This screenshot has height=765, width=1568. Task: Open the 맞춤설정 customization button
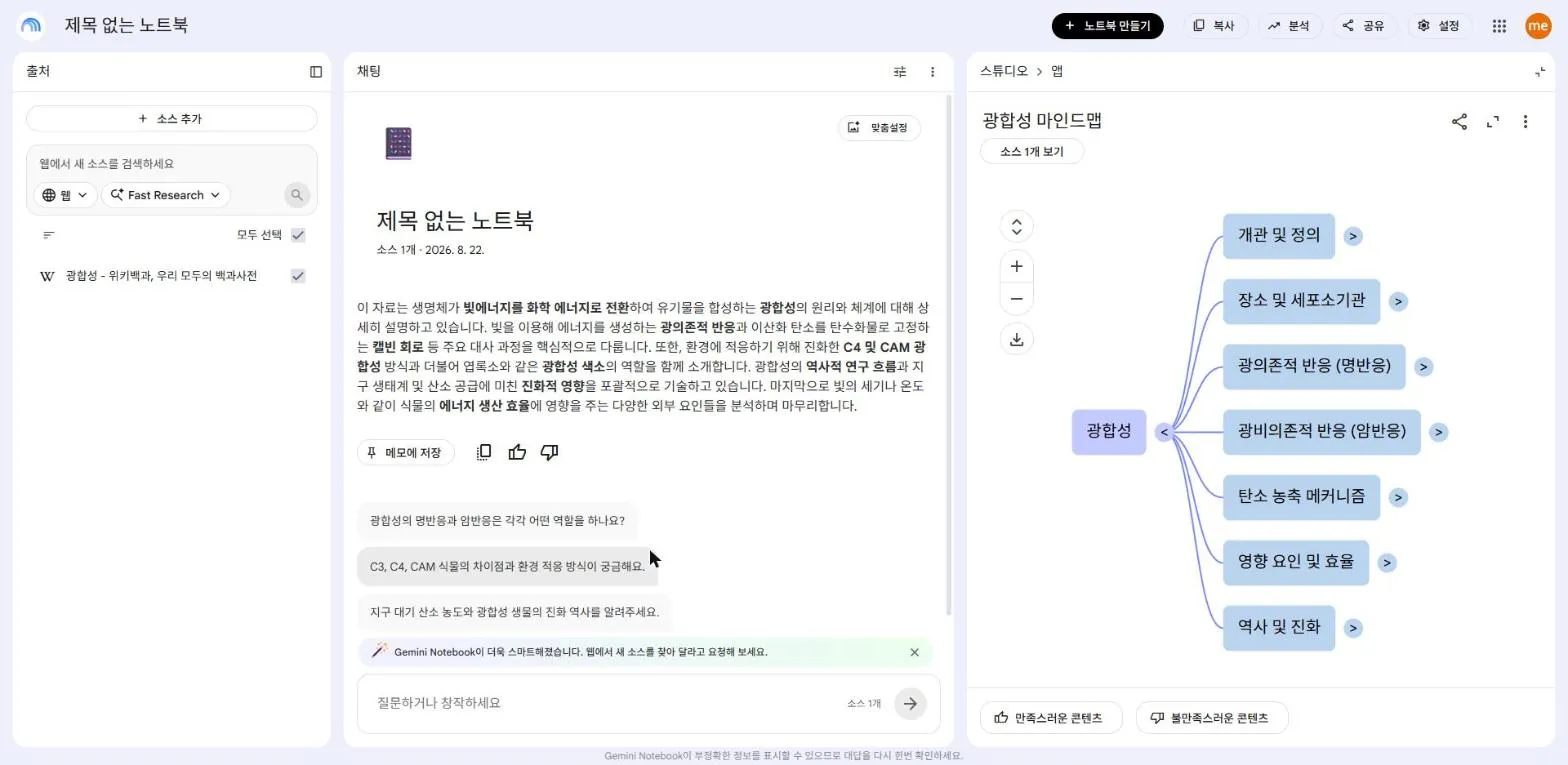879,127
